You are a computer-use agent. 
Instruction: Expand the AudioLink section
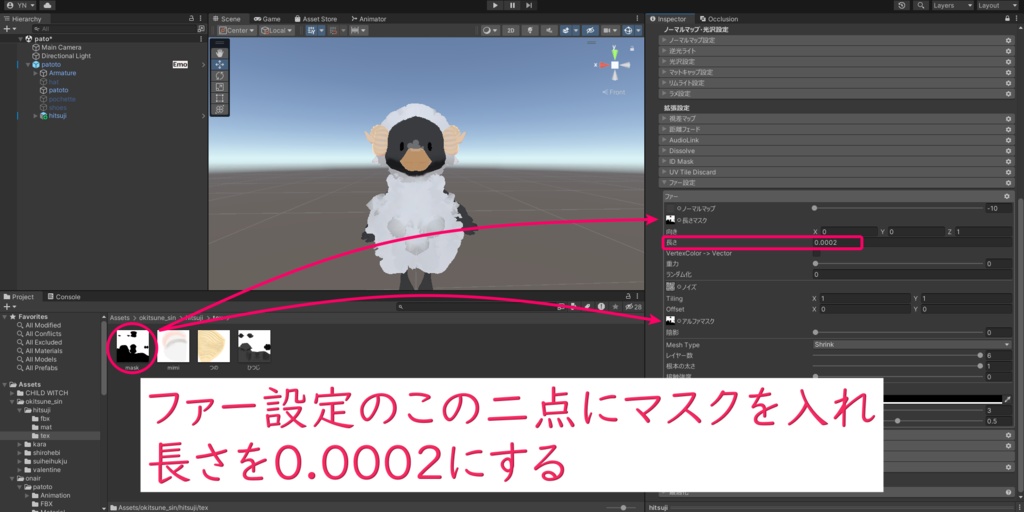coord(836,140)
